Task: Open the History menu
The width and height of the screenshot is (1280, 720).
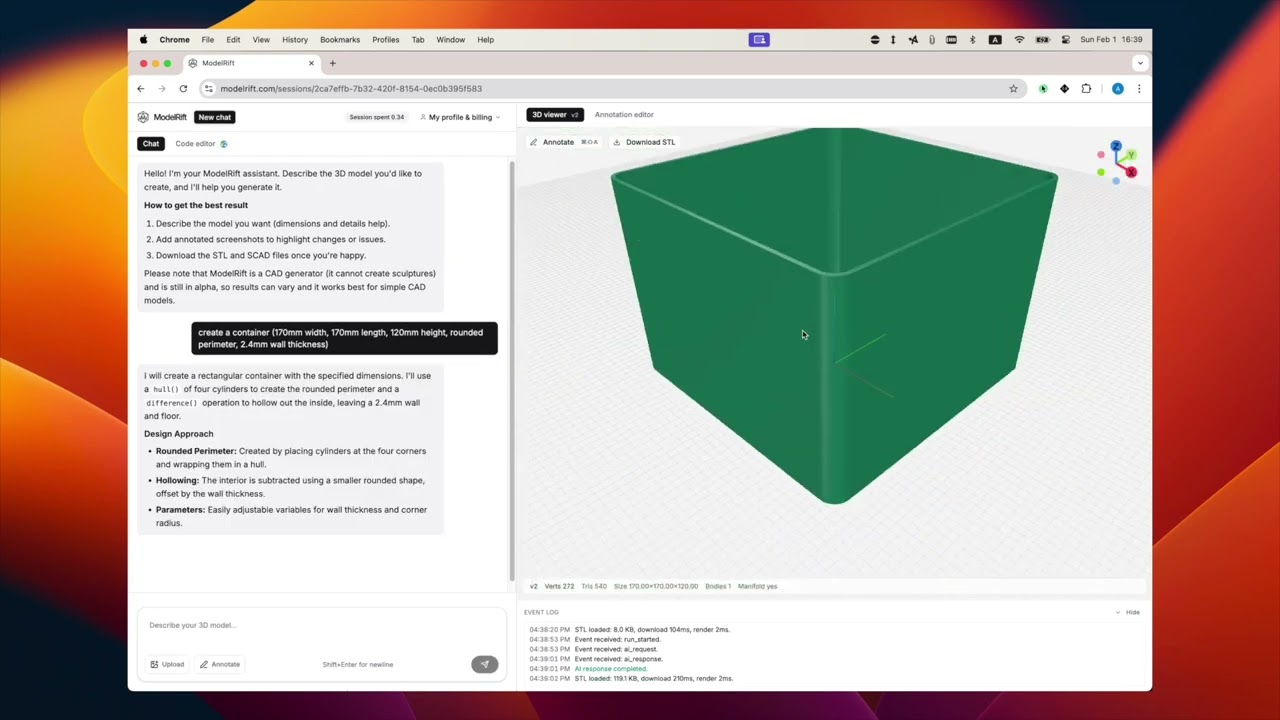Action: click(295, 40)
